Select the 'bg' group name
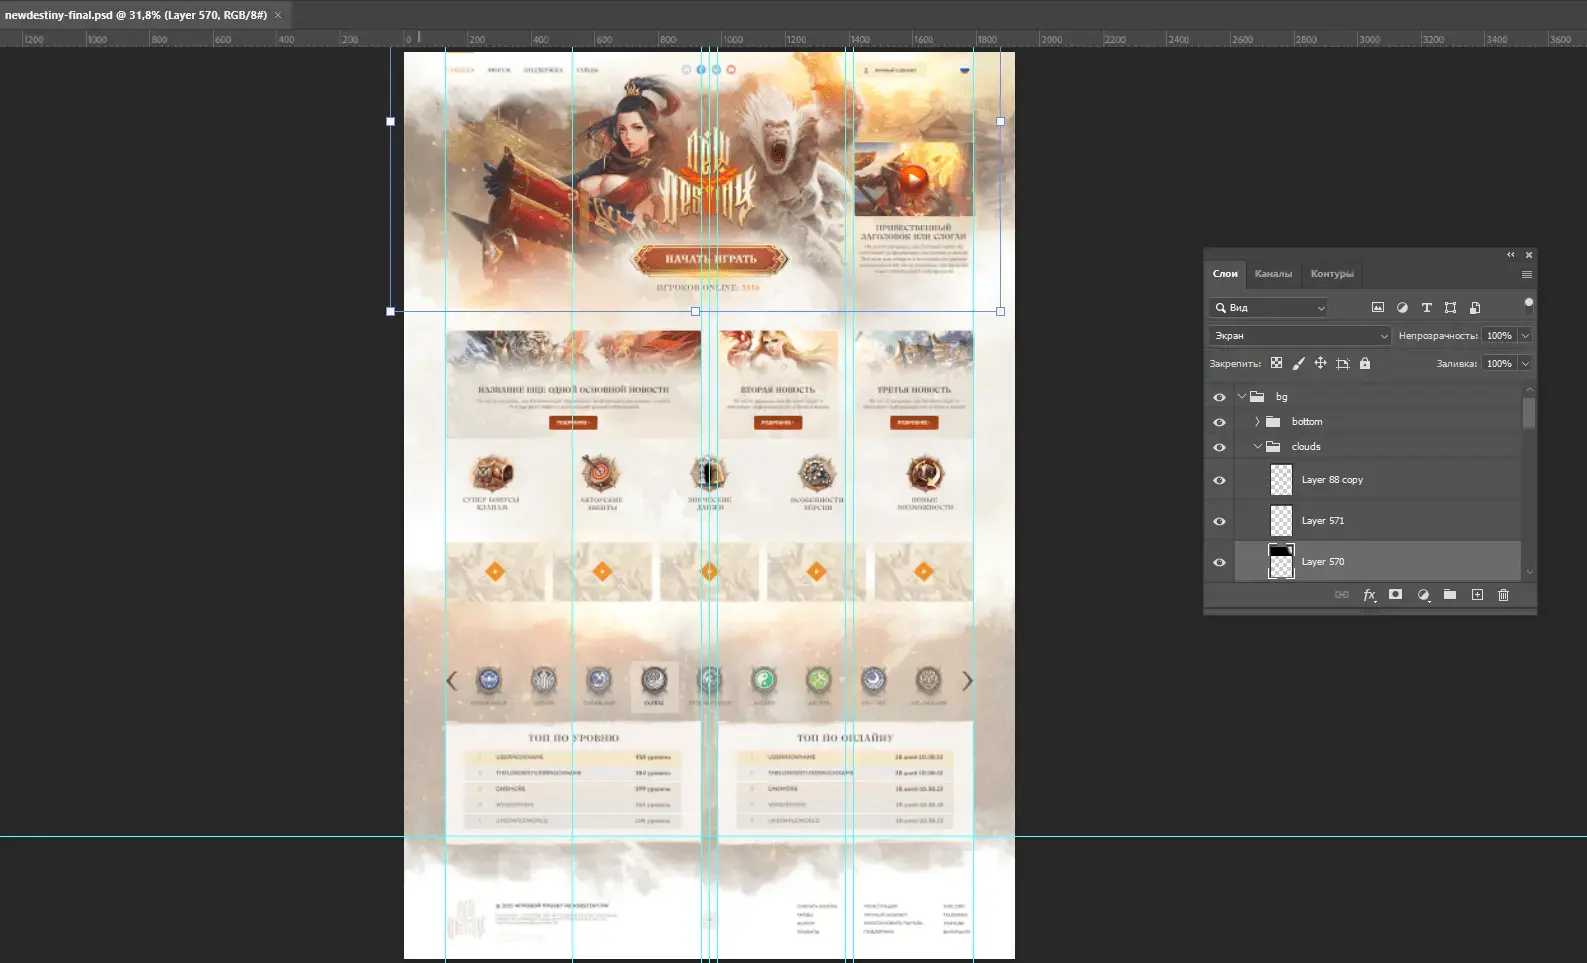This screenshot has width=1587, height=963. [x=1281, y=397]
